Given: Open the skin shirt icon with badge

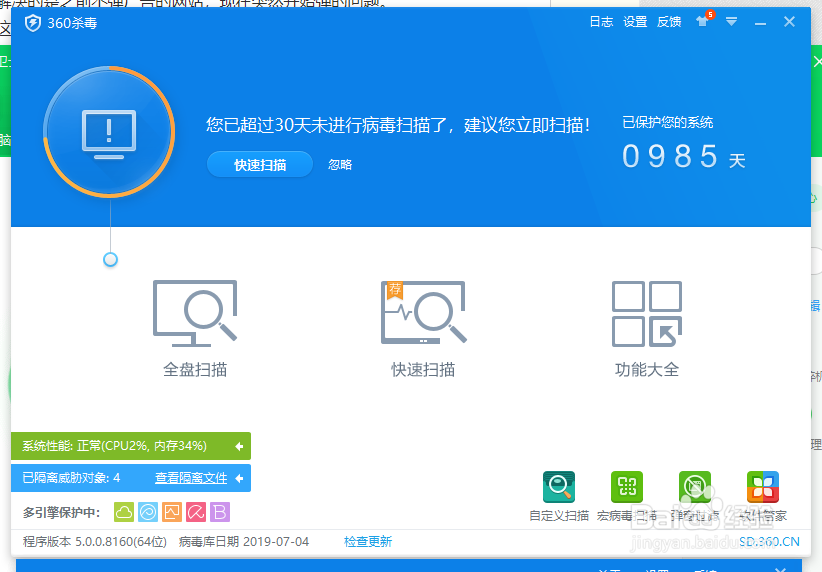Looking at the screenshot, I should [704, 20].
